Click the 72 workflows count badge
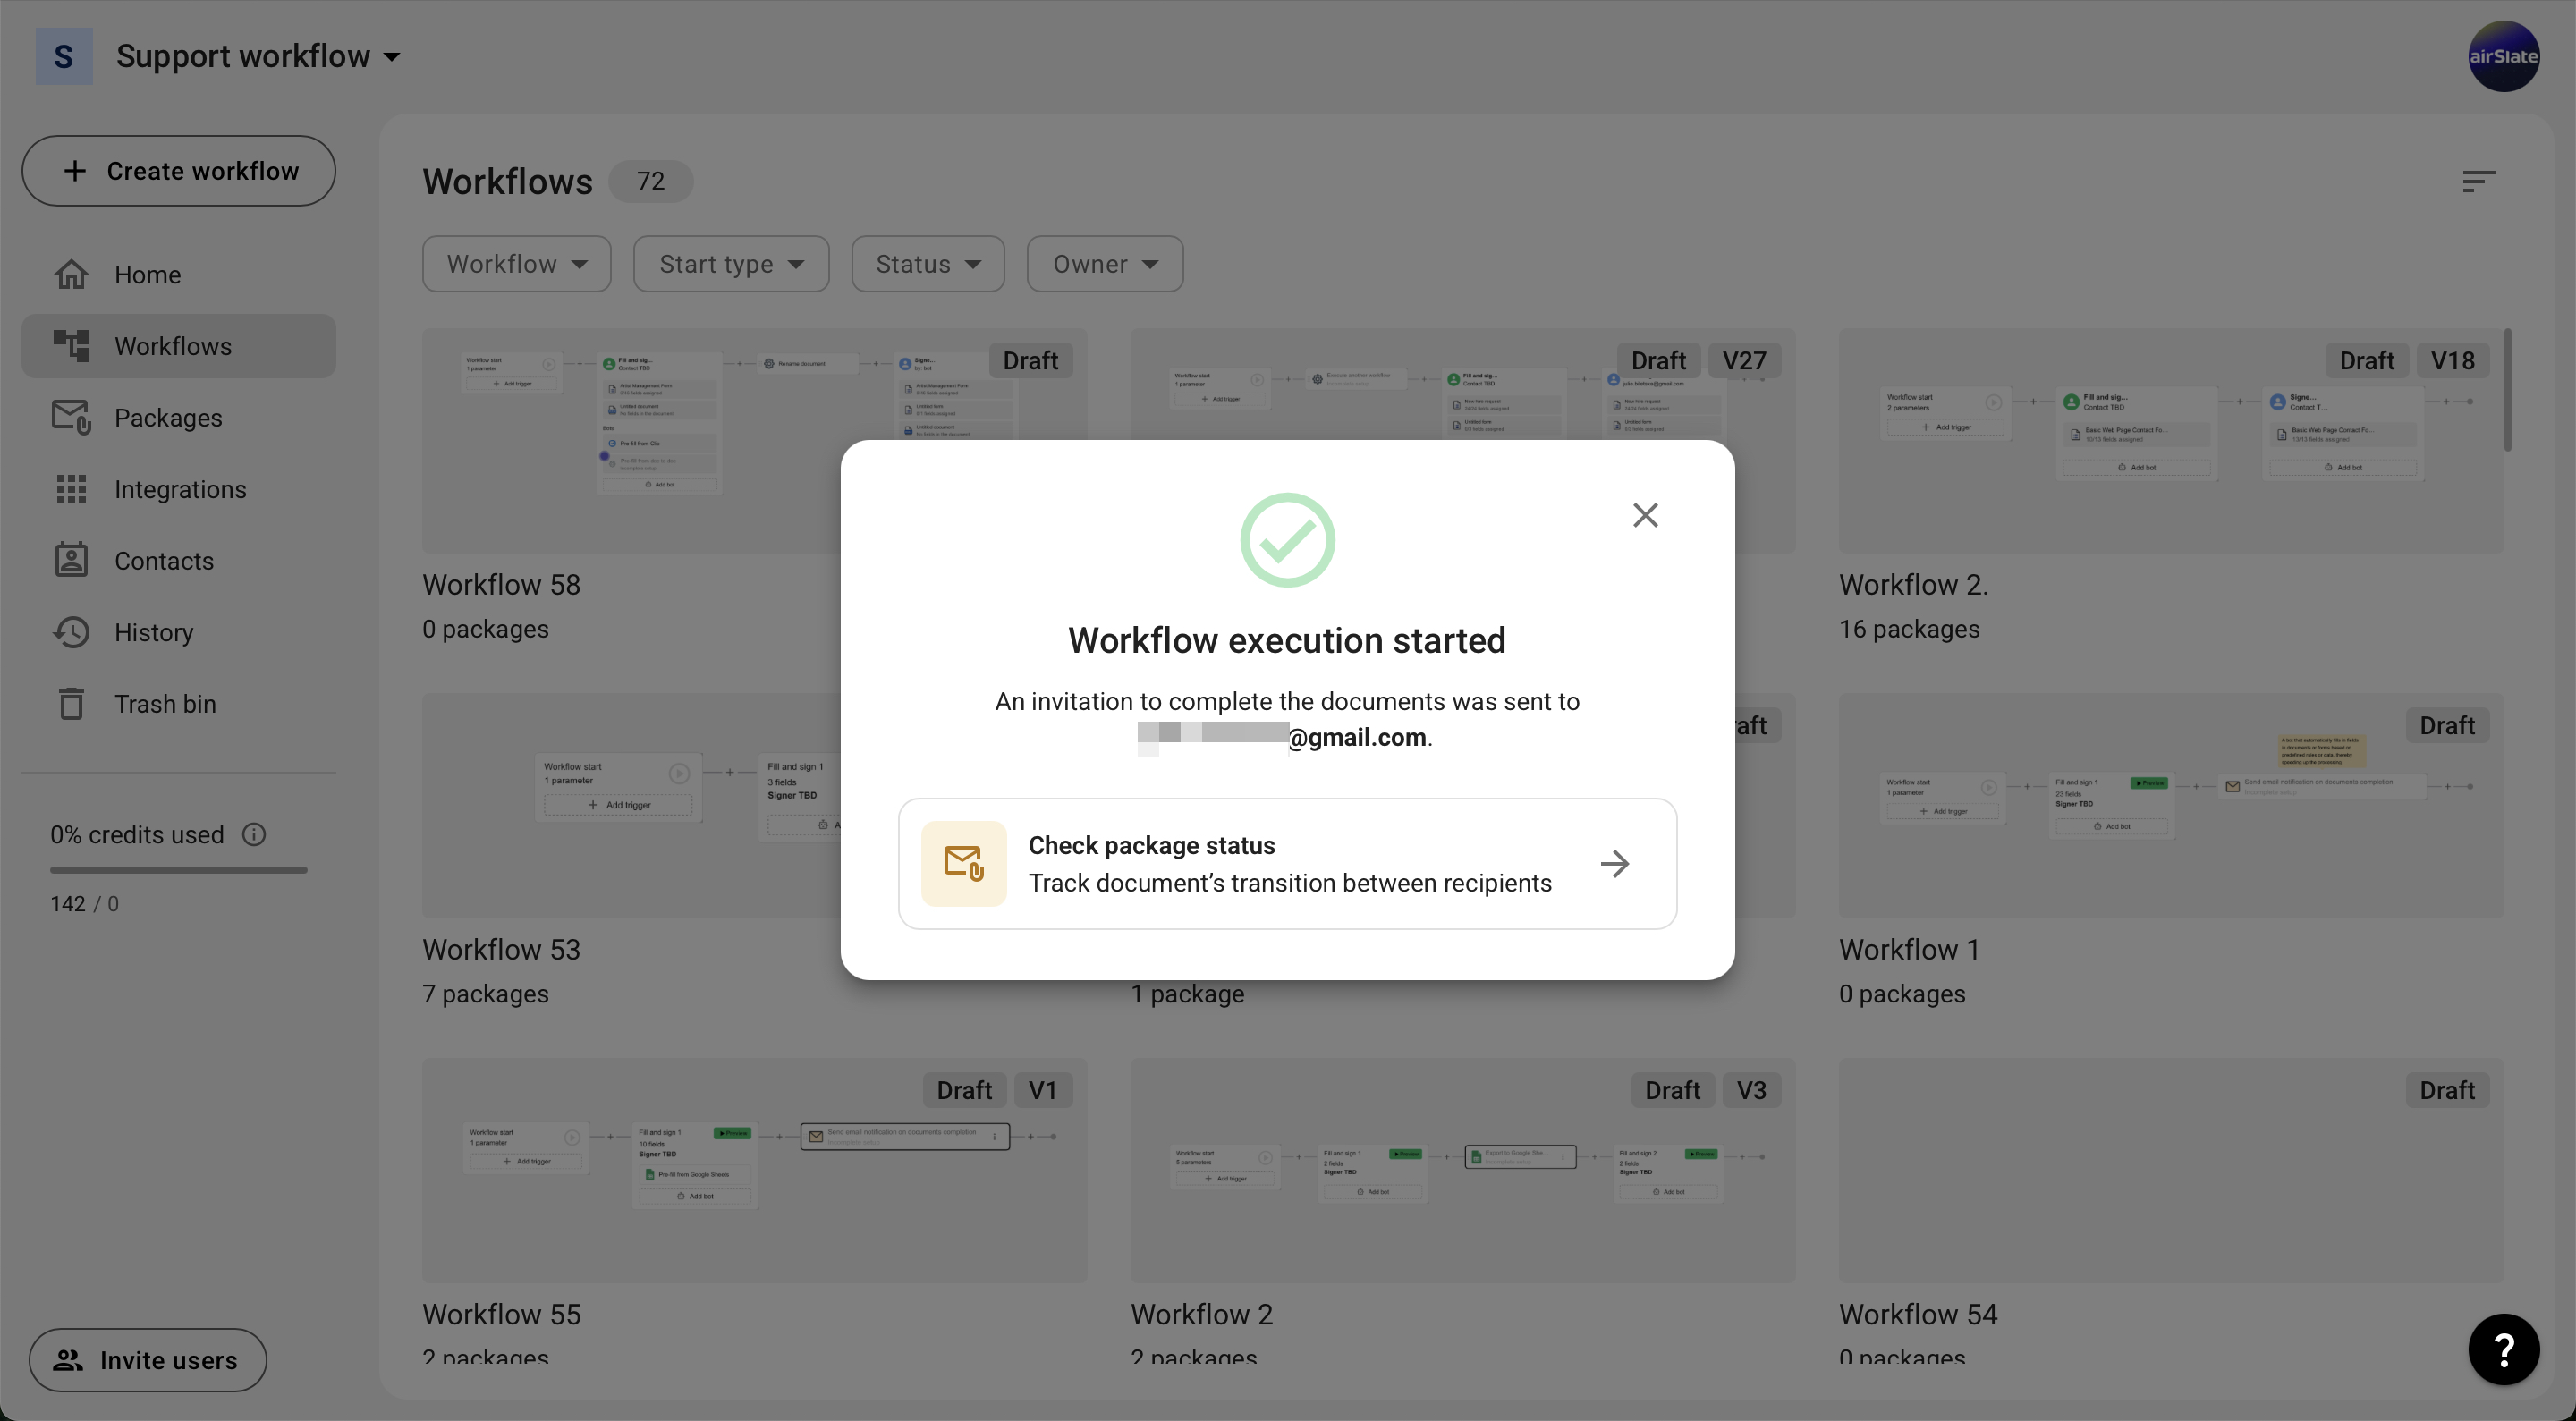Image resolution: width=2576 pixels, height=1421 pixels. point(651,181)
